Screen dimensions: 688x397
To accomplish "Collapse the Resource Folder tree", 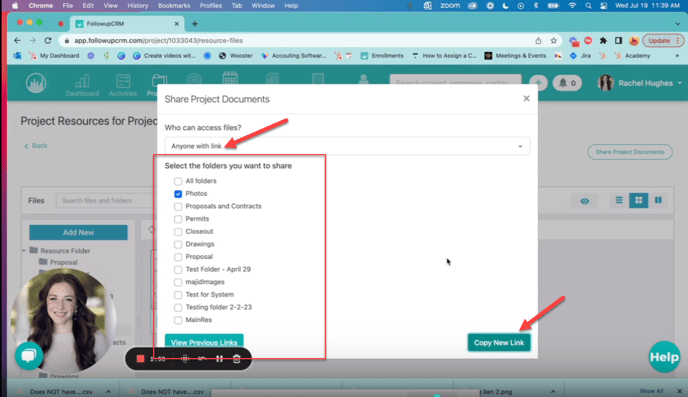I will tap(24, 251).
